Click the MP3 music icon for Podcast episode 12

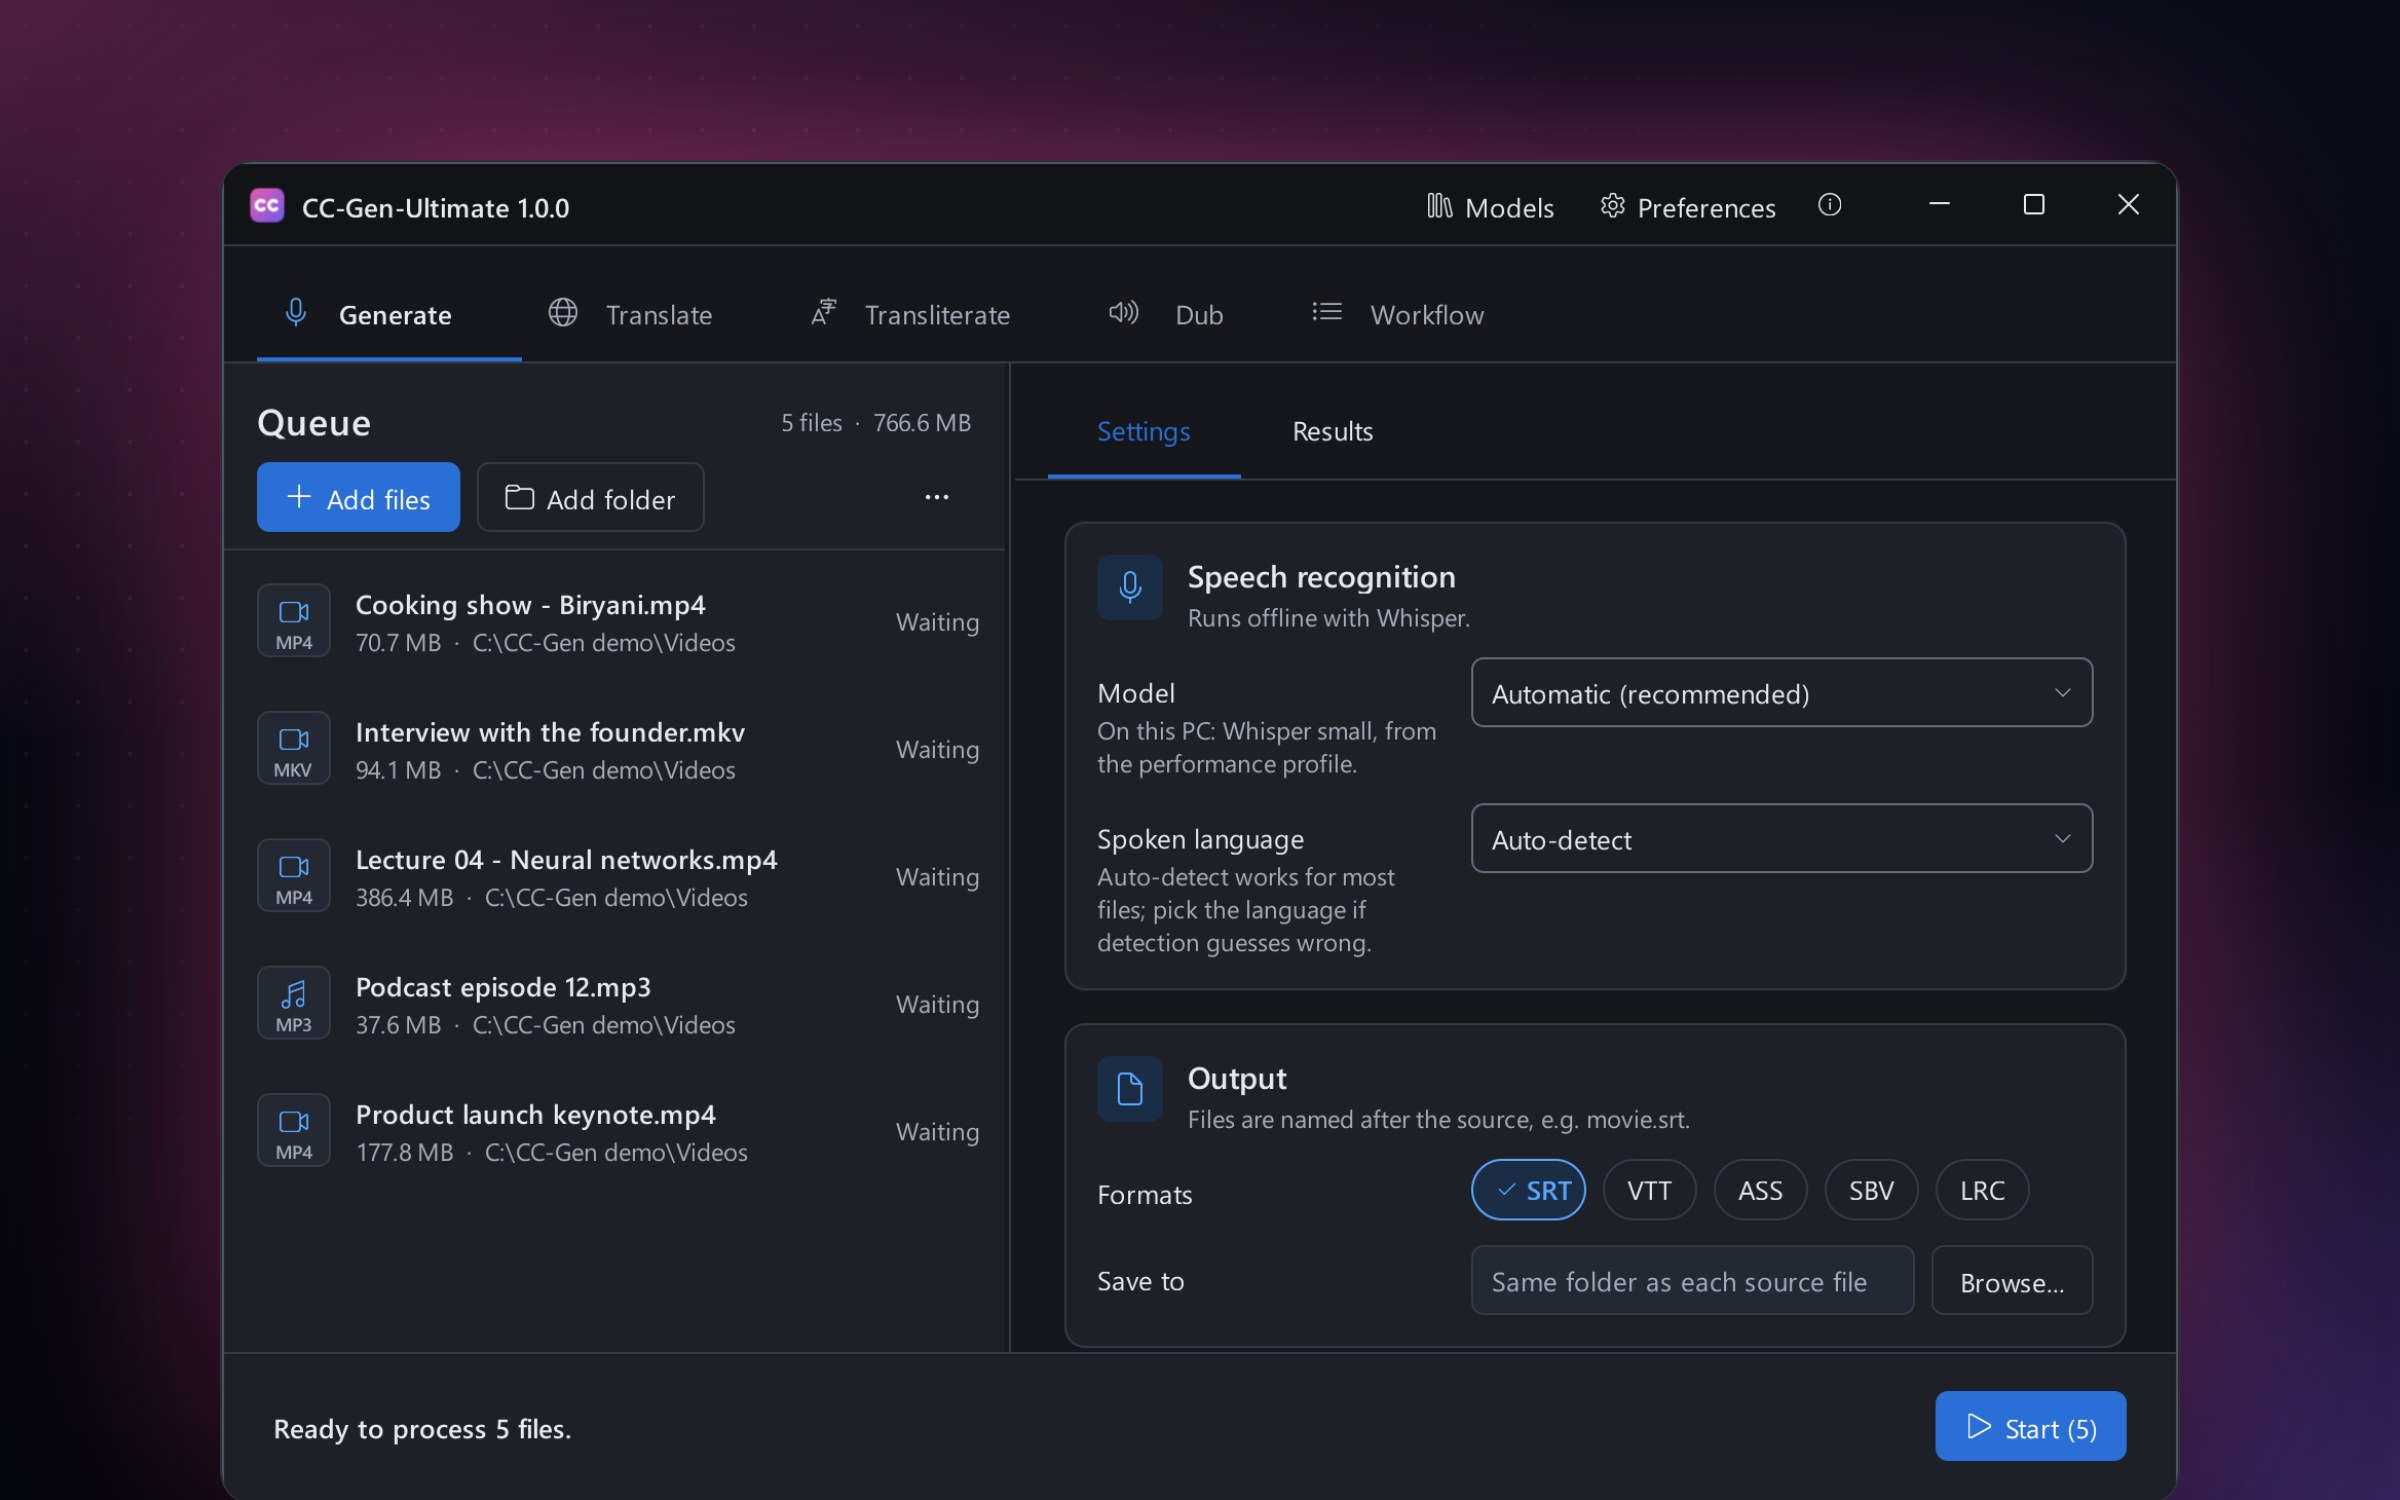293,1003
